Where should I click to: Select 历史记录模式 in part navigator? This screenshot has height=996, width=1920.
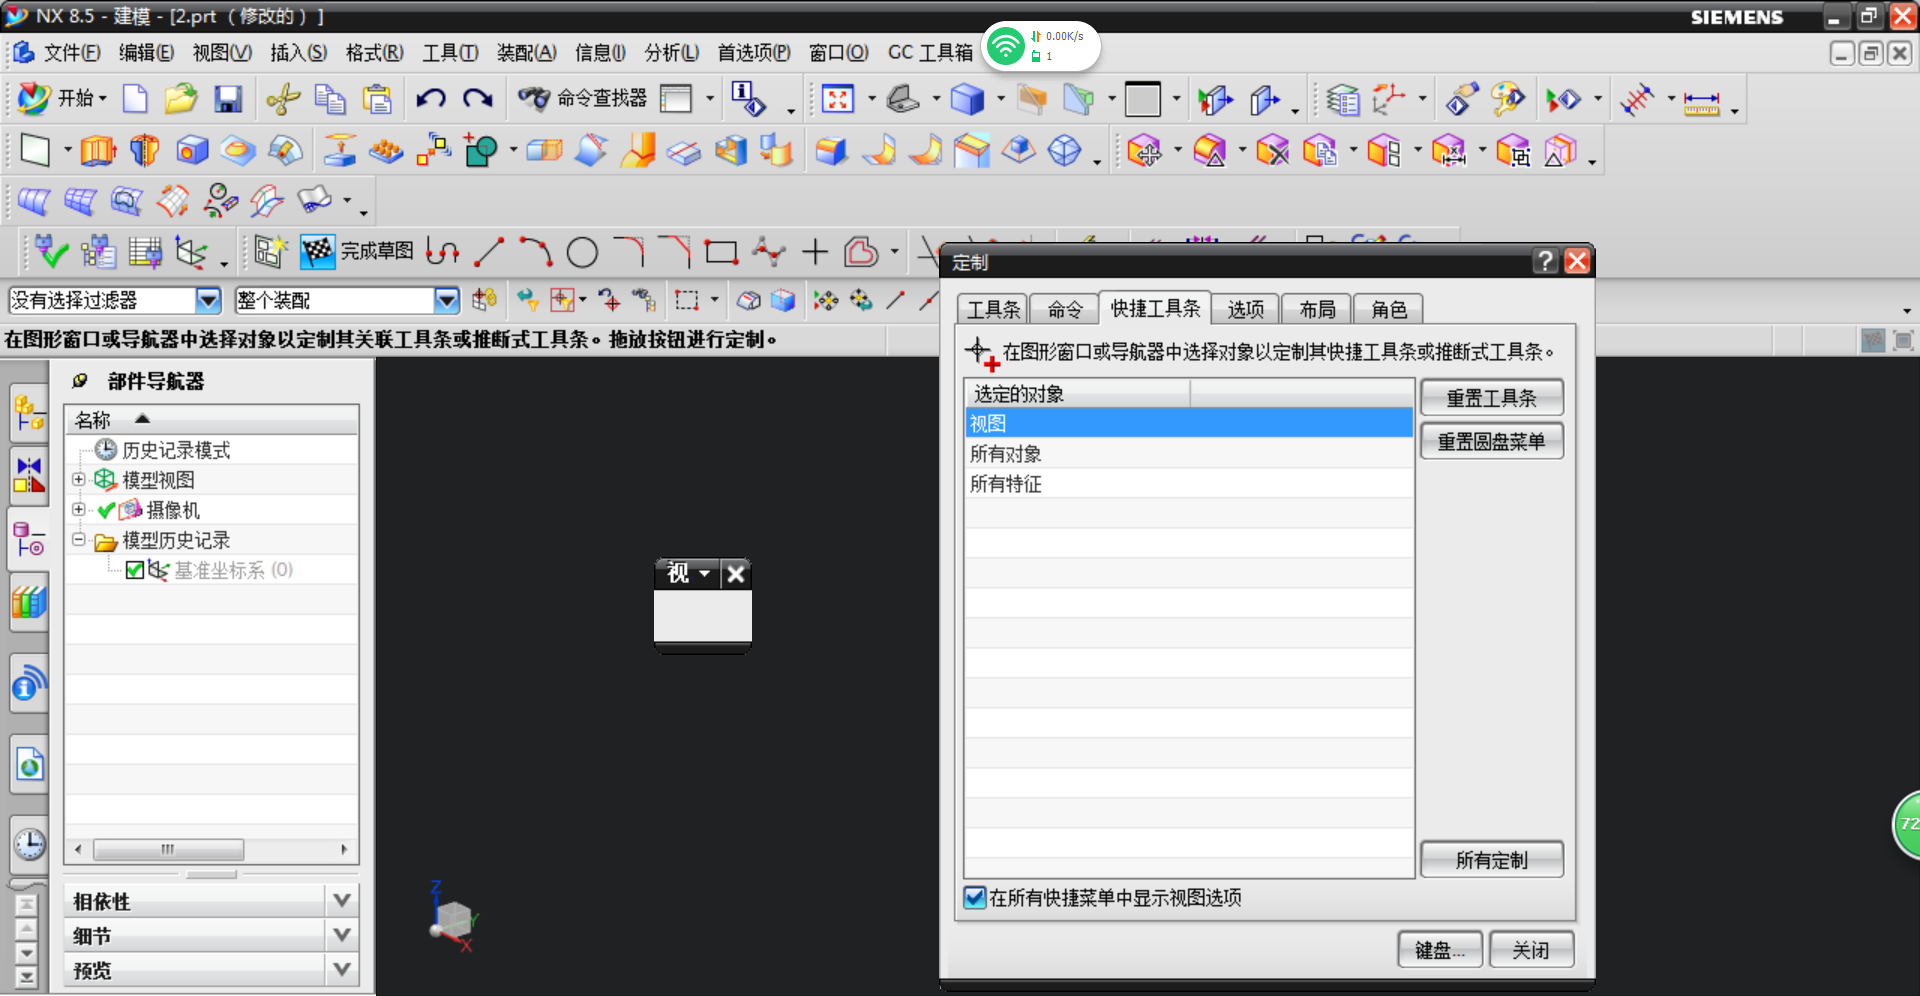tap(176, 450)
